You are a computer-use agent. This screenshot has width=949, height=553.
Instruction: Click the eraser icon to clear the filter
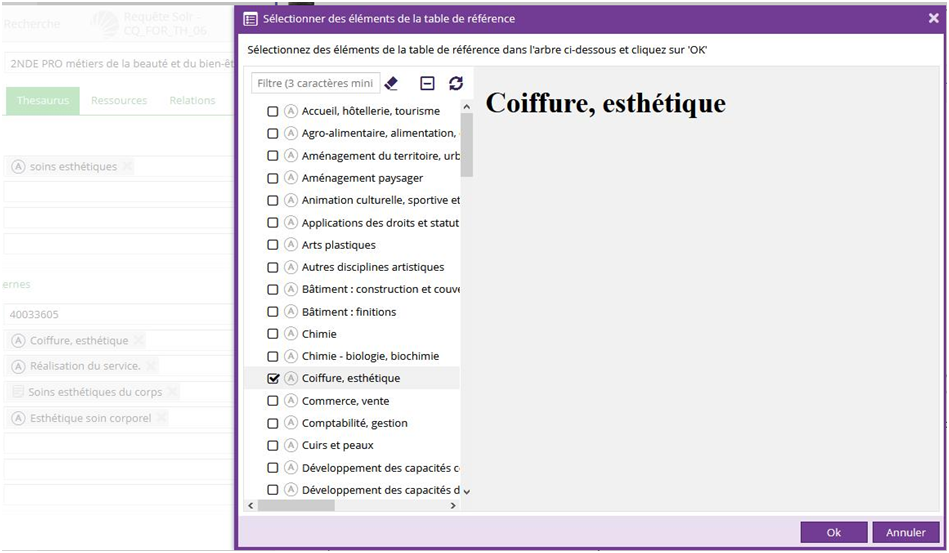point(391,83)
